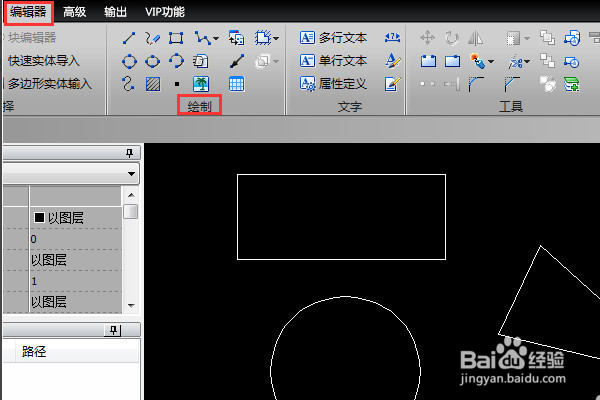
Task: Click the insert block window icon
Action: pos(236,38)
